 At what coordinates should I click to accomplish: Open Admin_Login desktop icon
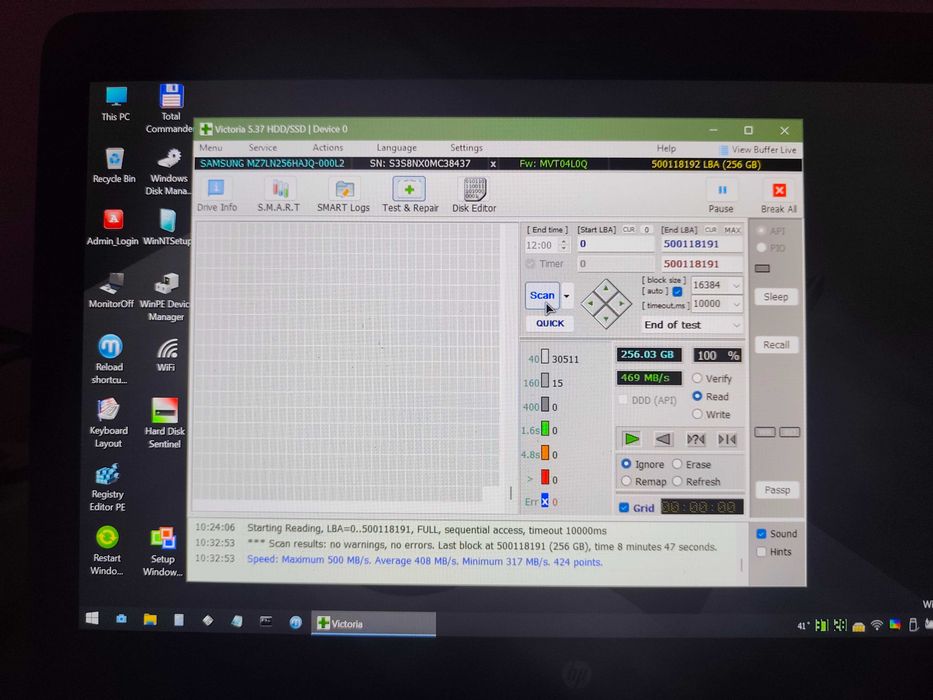pyautogui.click(x=112, y=227)
